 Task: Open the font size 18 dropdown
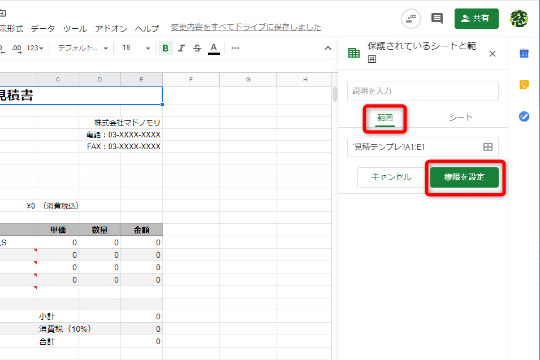tap(136, 48)
